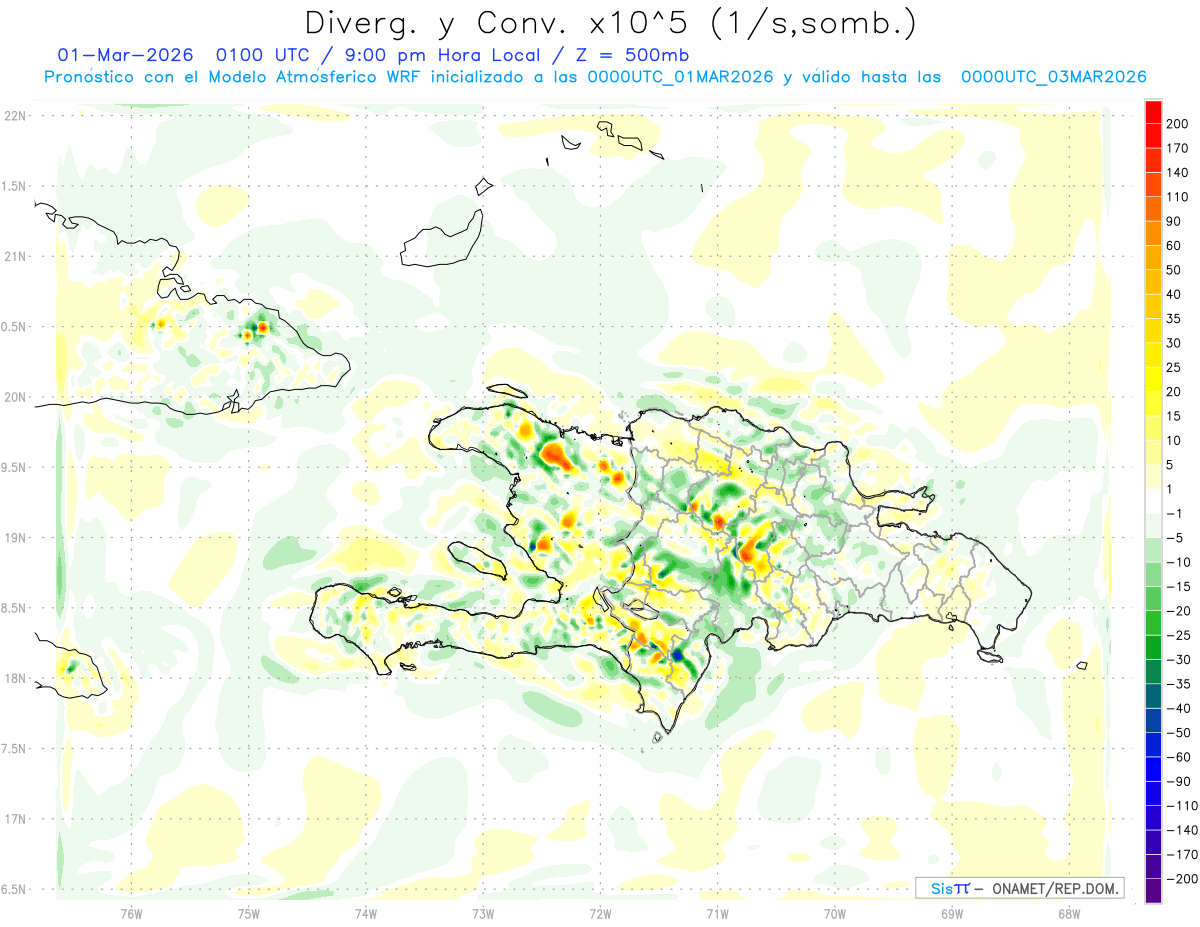Viewport: 1200px width, 927px height.
Task: Click the colorbar label -110
Action: [x=1182, y=806]
